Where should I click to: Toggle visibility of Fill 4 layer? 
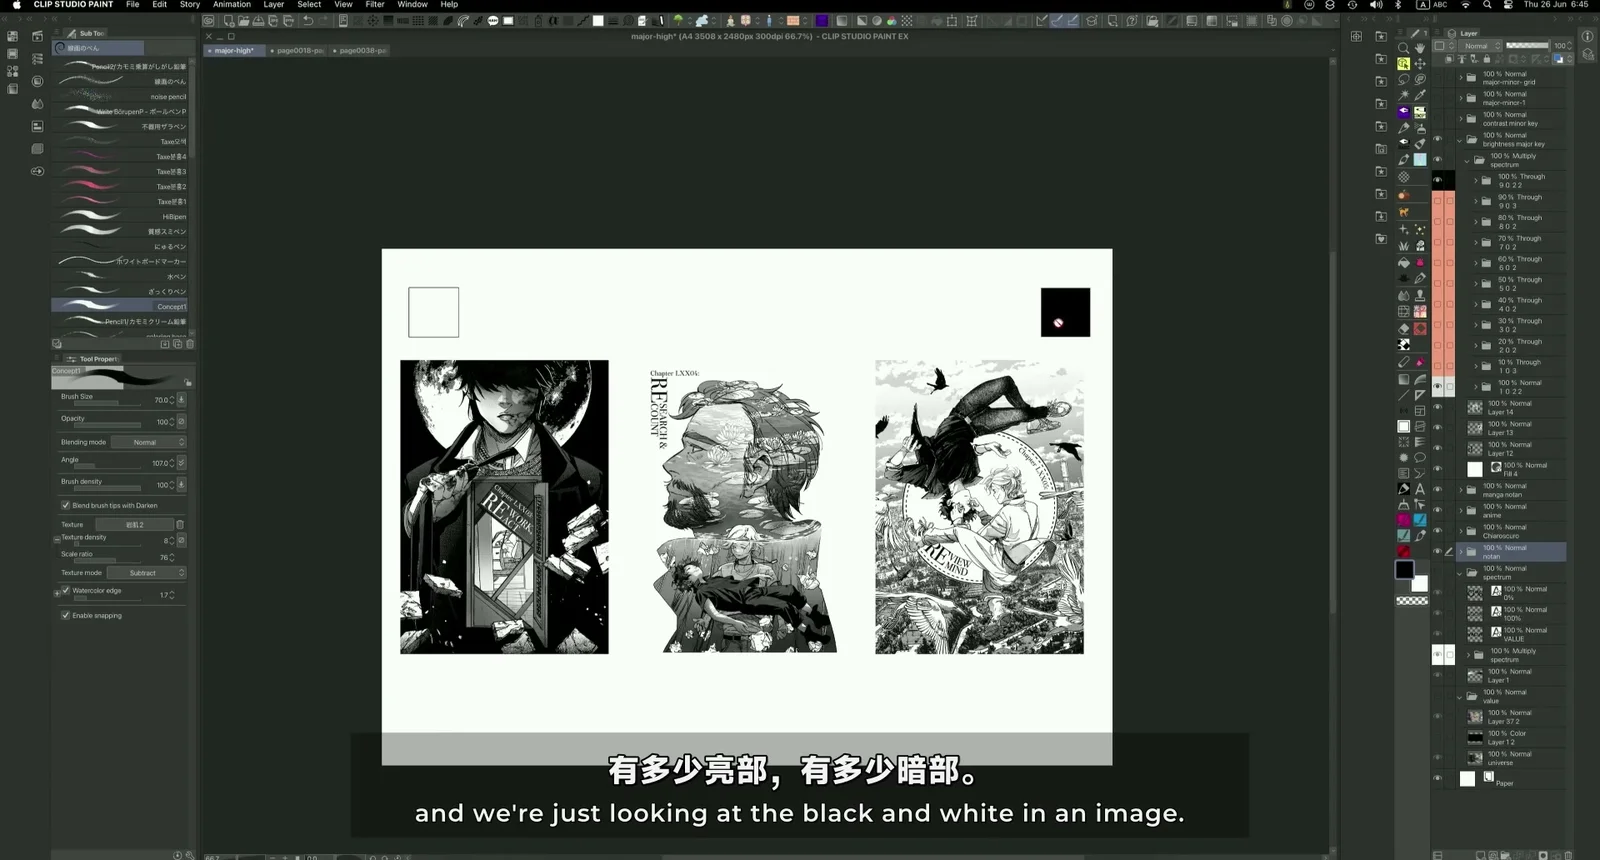(1438, 469)
